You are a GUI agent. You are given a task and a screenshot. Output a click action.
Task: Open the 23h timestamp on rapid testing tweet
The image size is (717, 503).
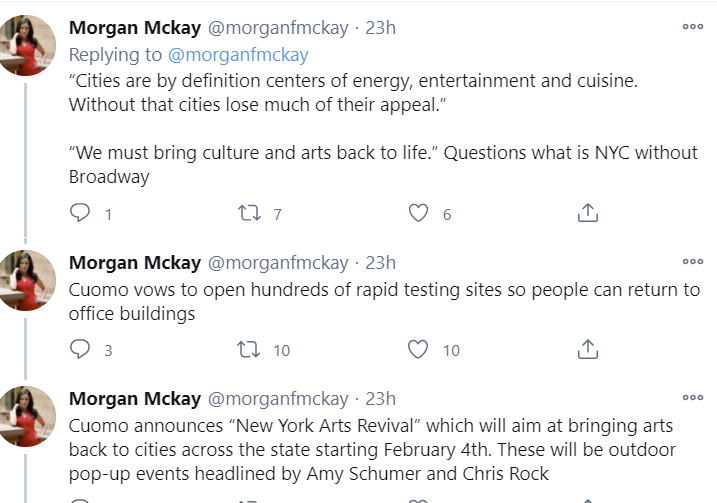(x=380, y=263)
